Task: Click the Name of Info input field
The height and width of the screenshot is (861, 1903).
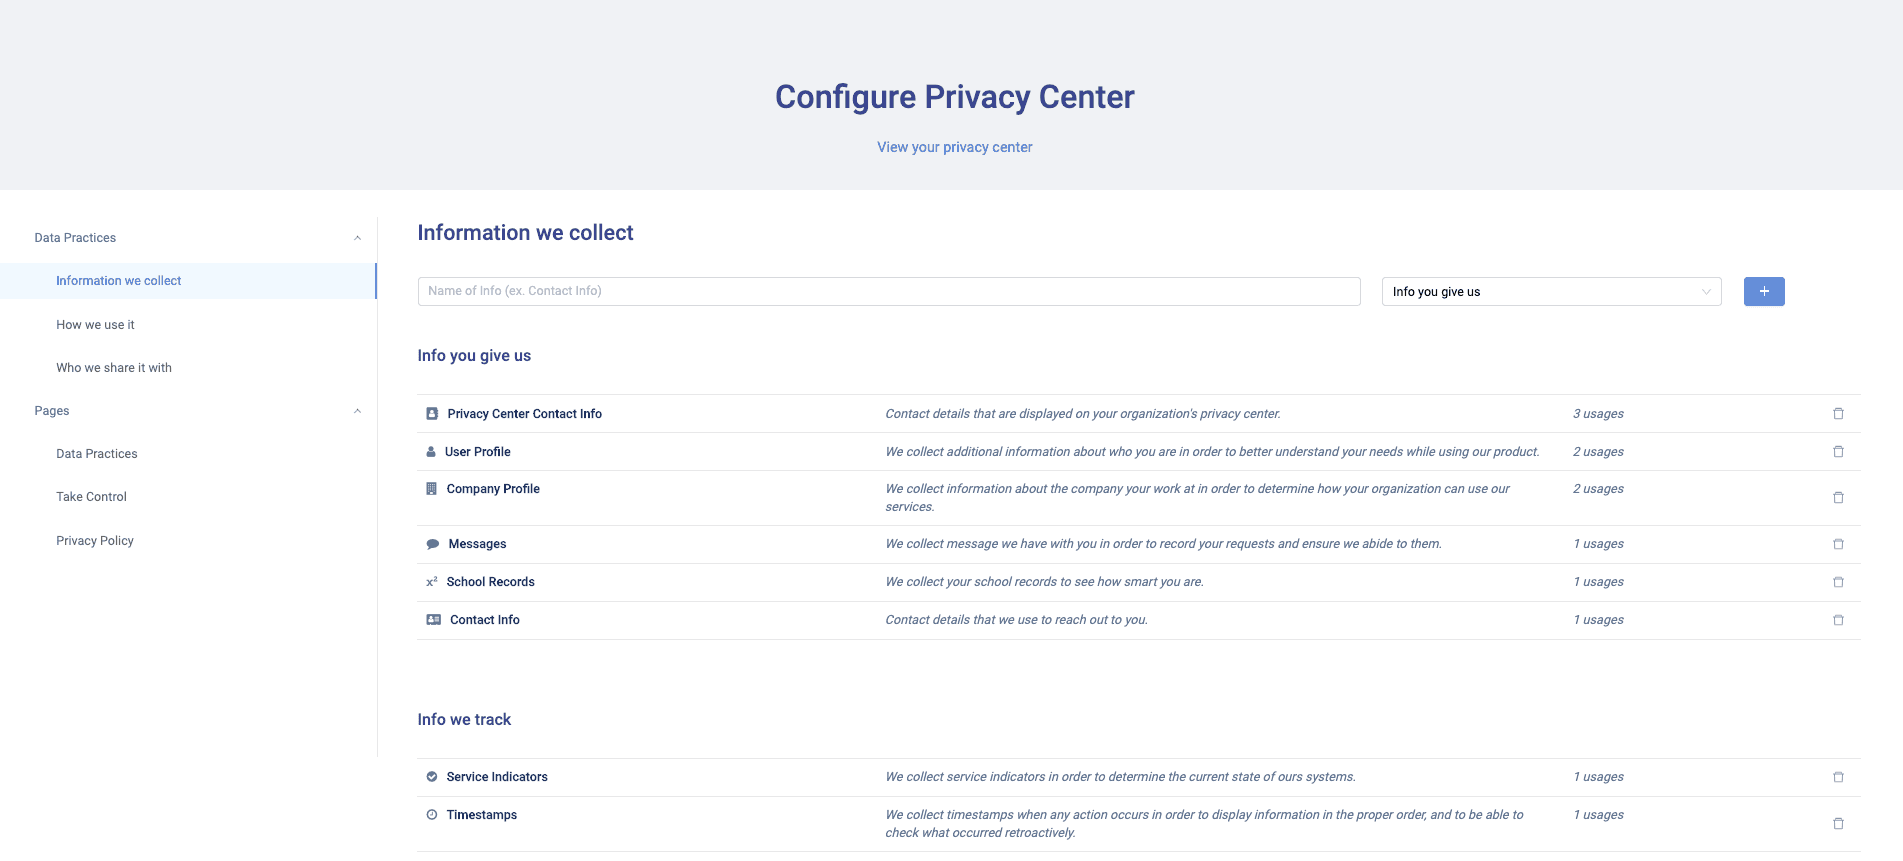Action: [888, 291]
